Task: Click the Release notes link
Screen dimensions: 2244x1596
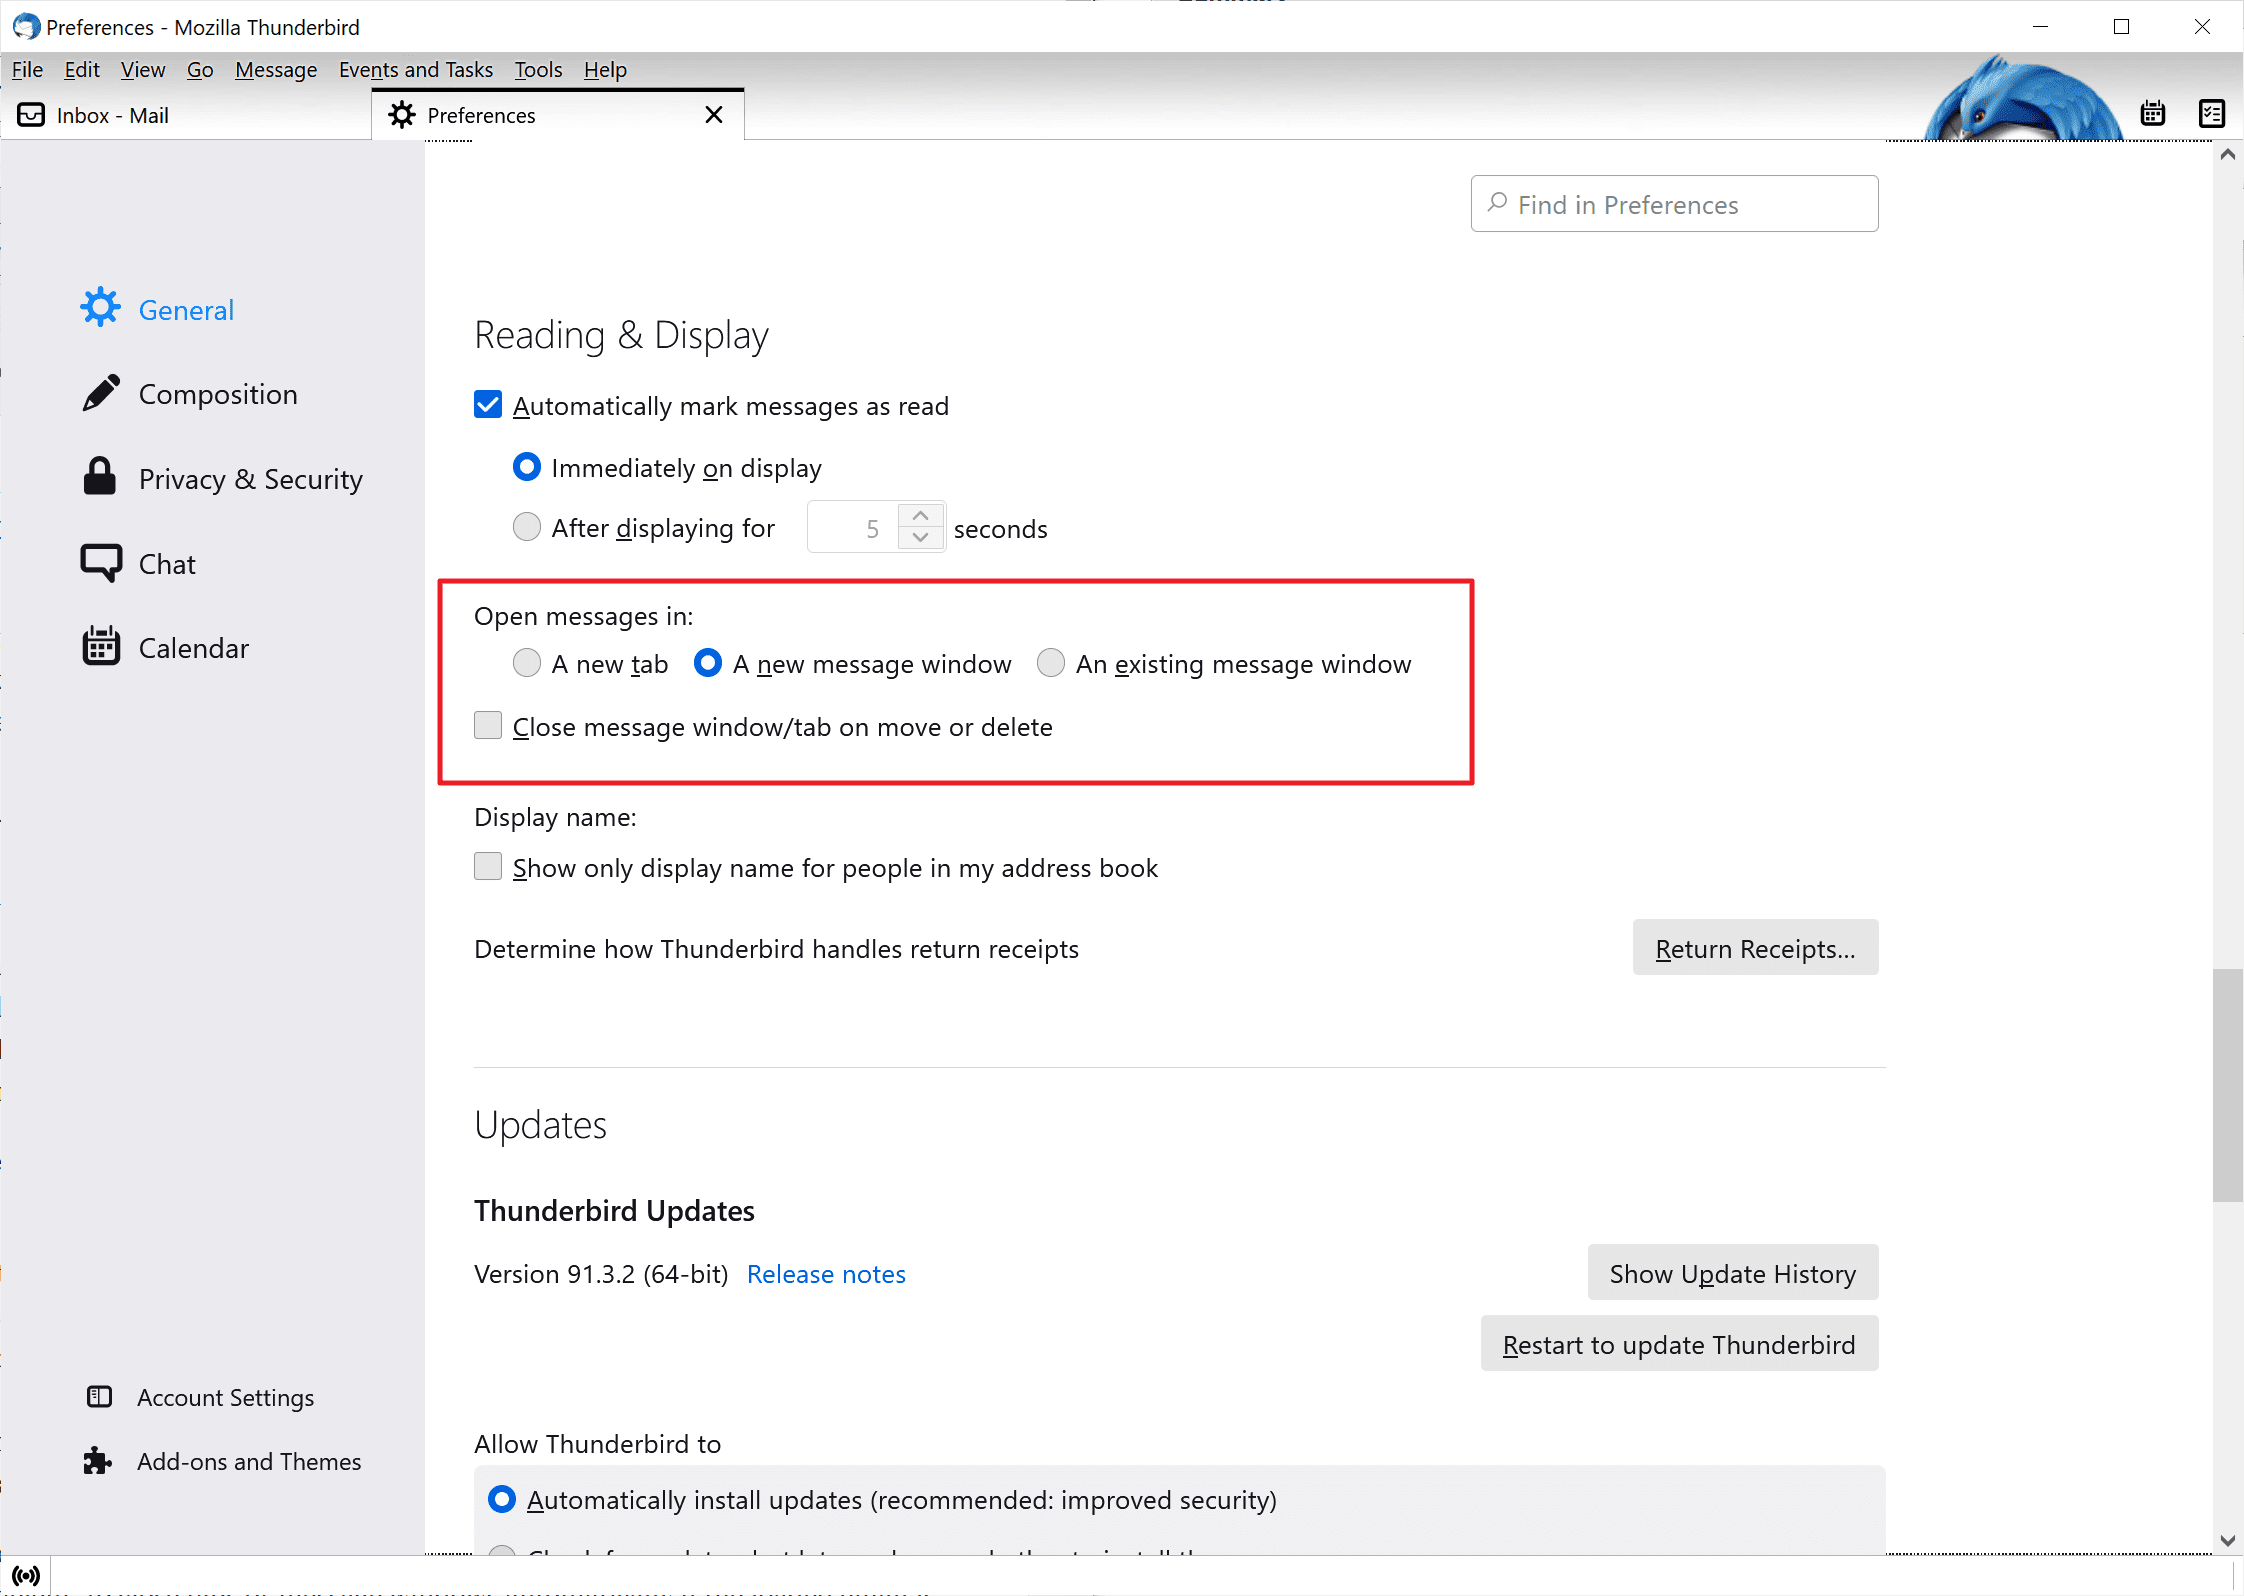Action: pyautogui.click(x=826, y=1273)
